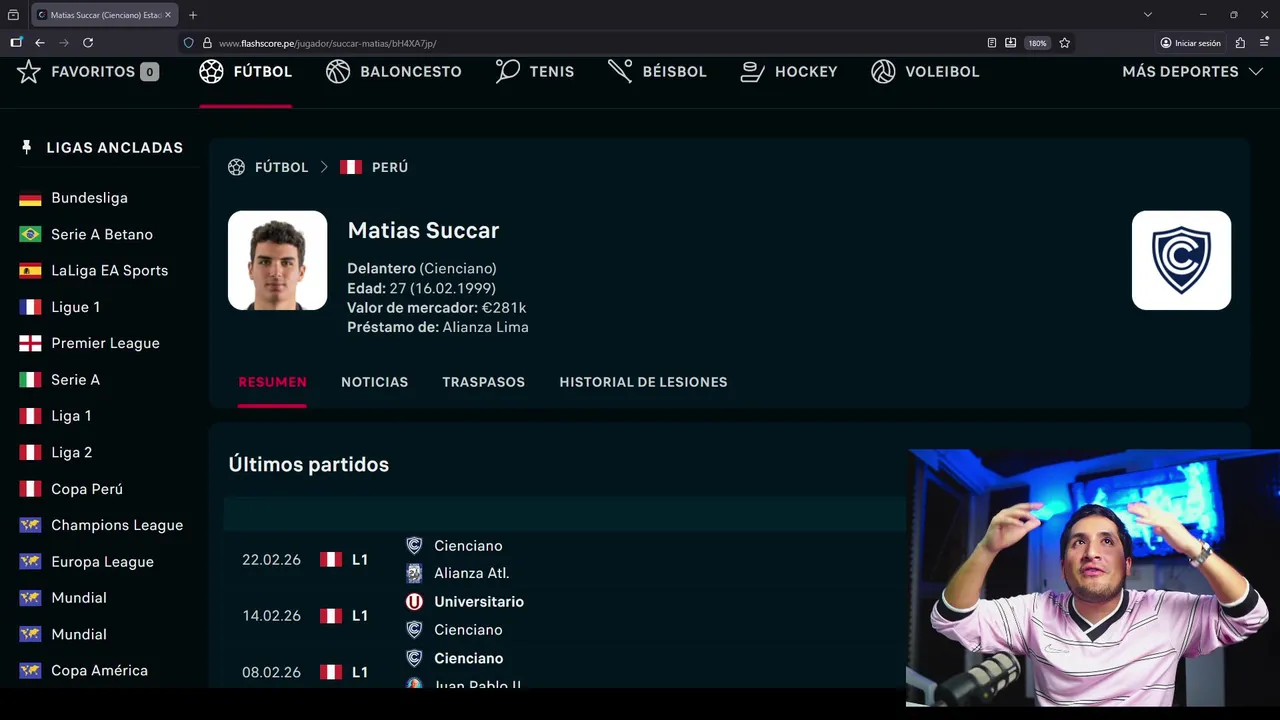Click L1 label on 22.02.26 match

point(360,560)
